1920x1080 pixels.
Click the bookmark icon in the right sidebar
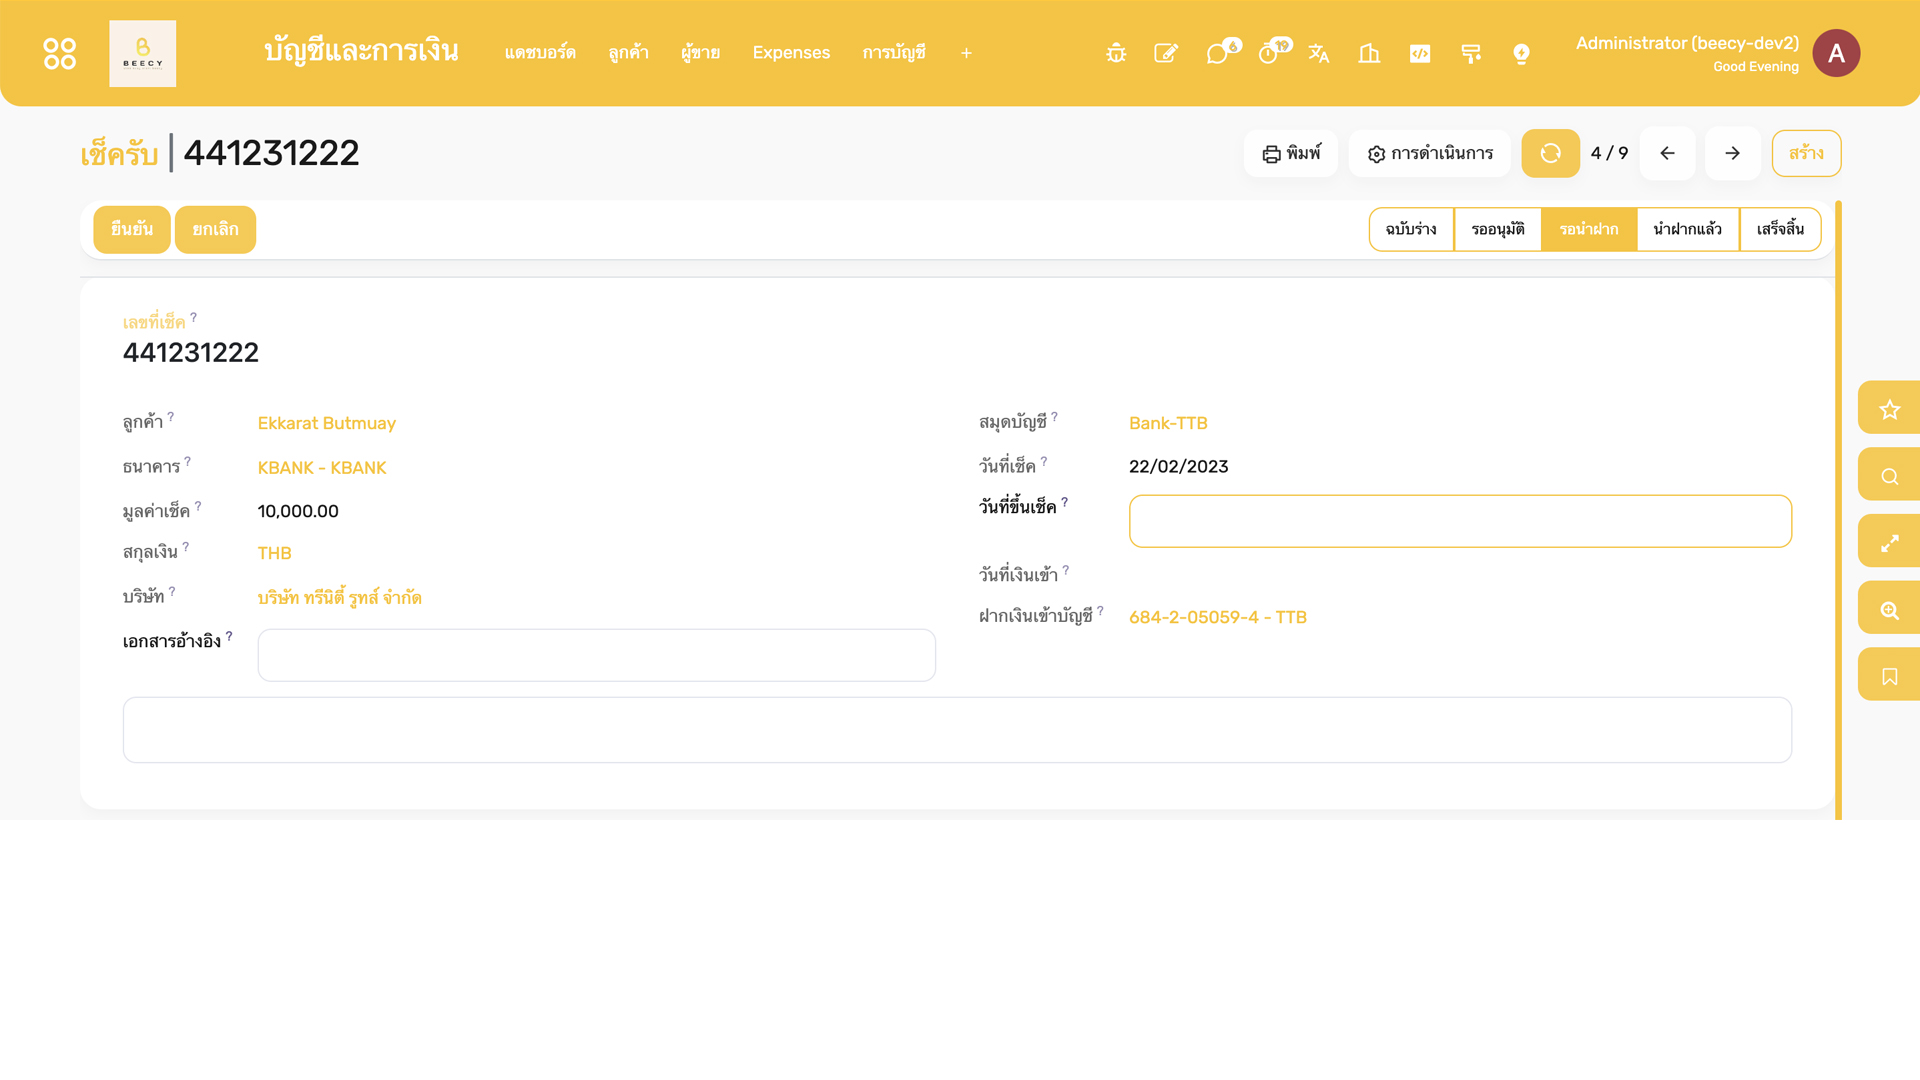pyautogui.click(x=1890, y=674)
